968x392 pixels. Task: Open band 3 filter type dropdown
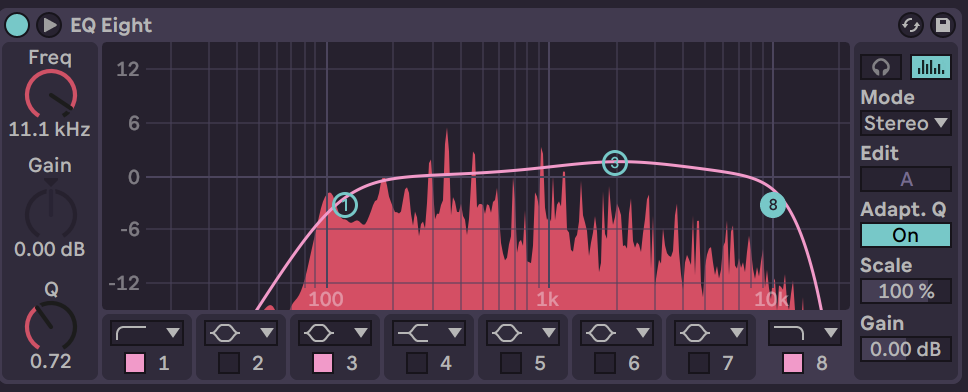335,333
